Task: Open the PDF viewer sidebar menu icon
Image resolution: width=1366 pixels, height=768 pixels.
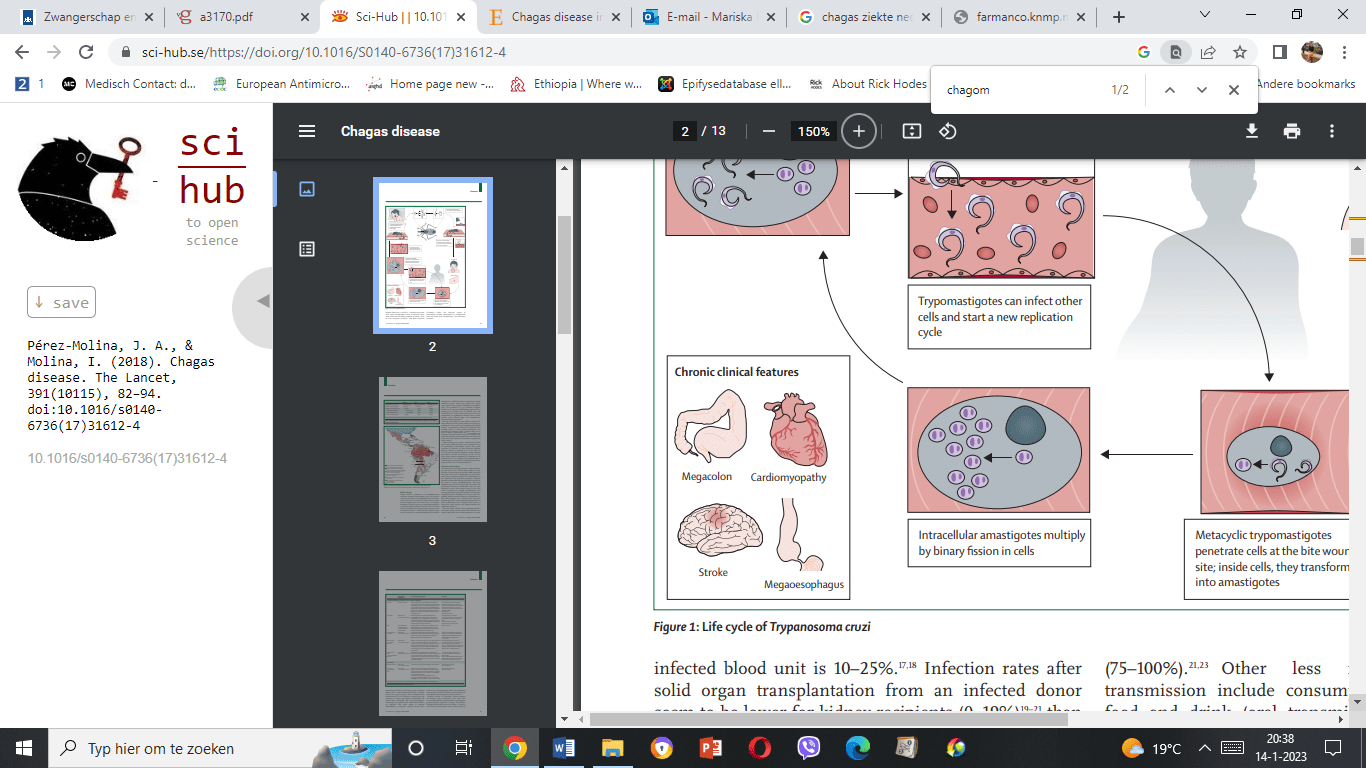Action: [307, 131]
